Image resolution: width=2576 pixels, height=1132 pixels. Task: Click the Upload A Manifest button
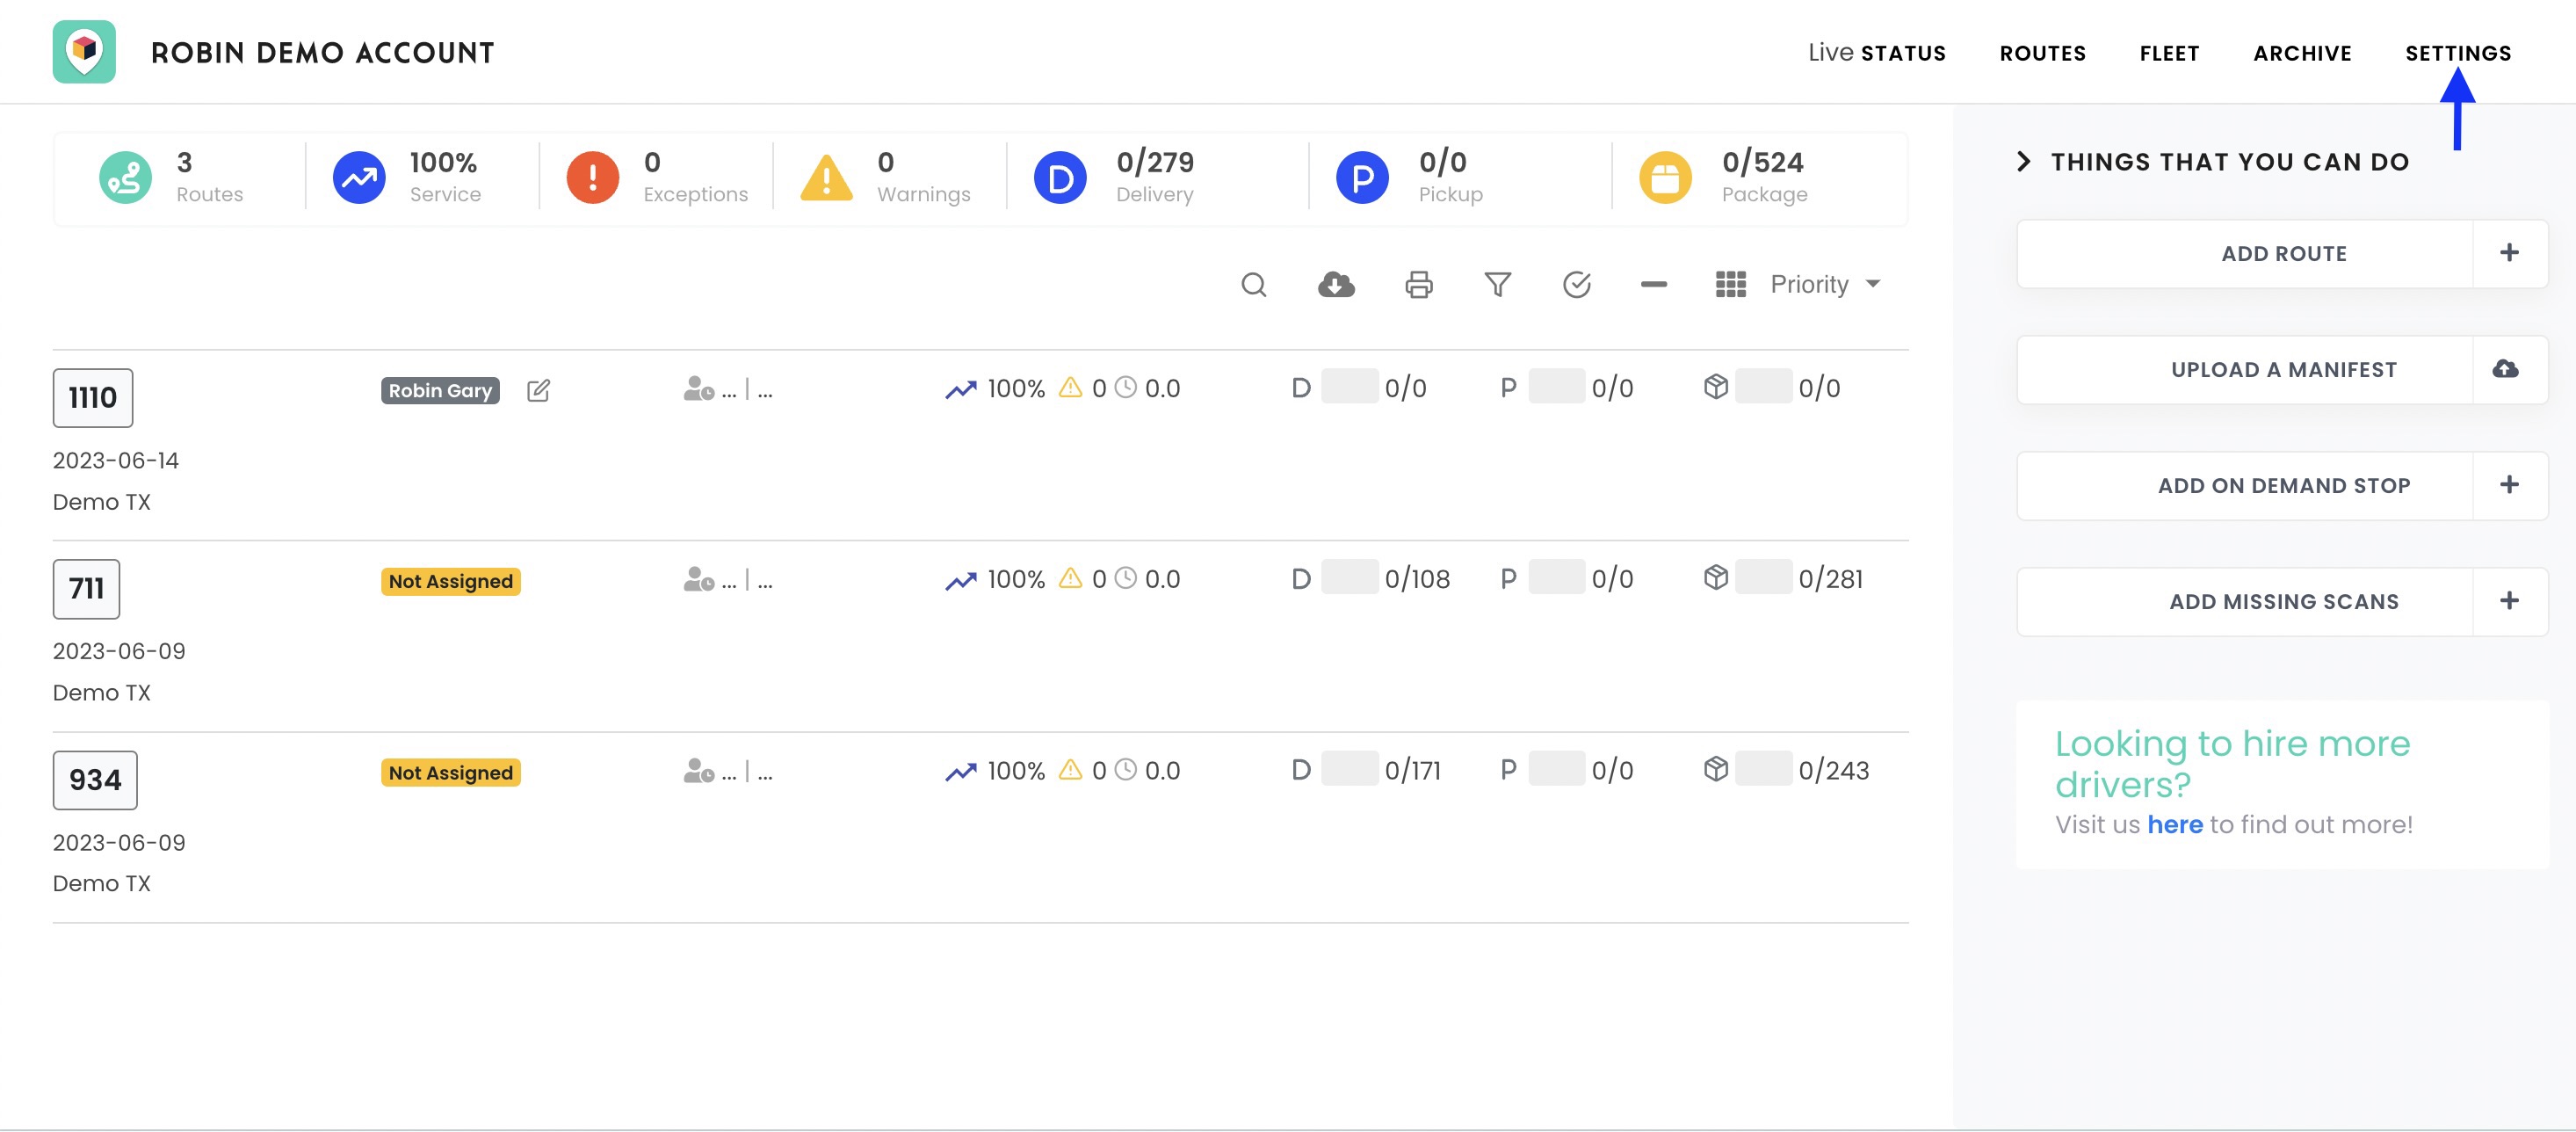pyautogui.click(x=2283, y=369)
